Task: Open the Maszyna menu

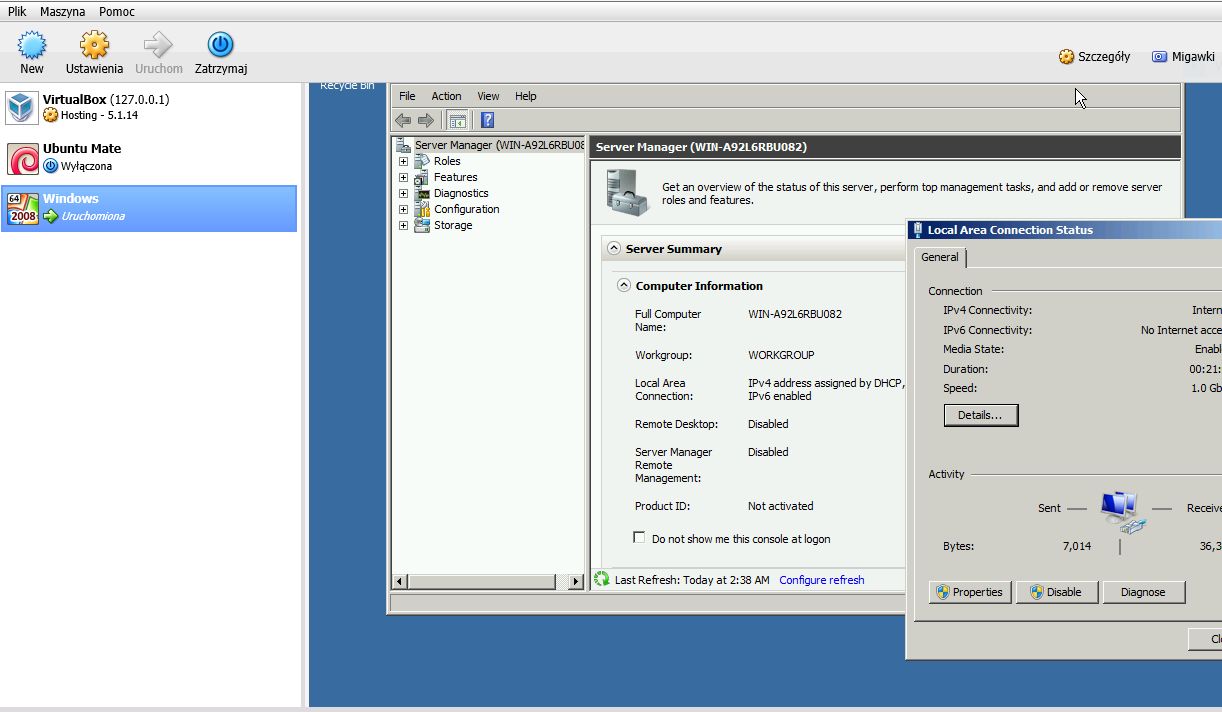Action: click(62, 12)
